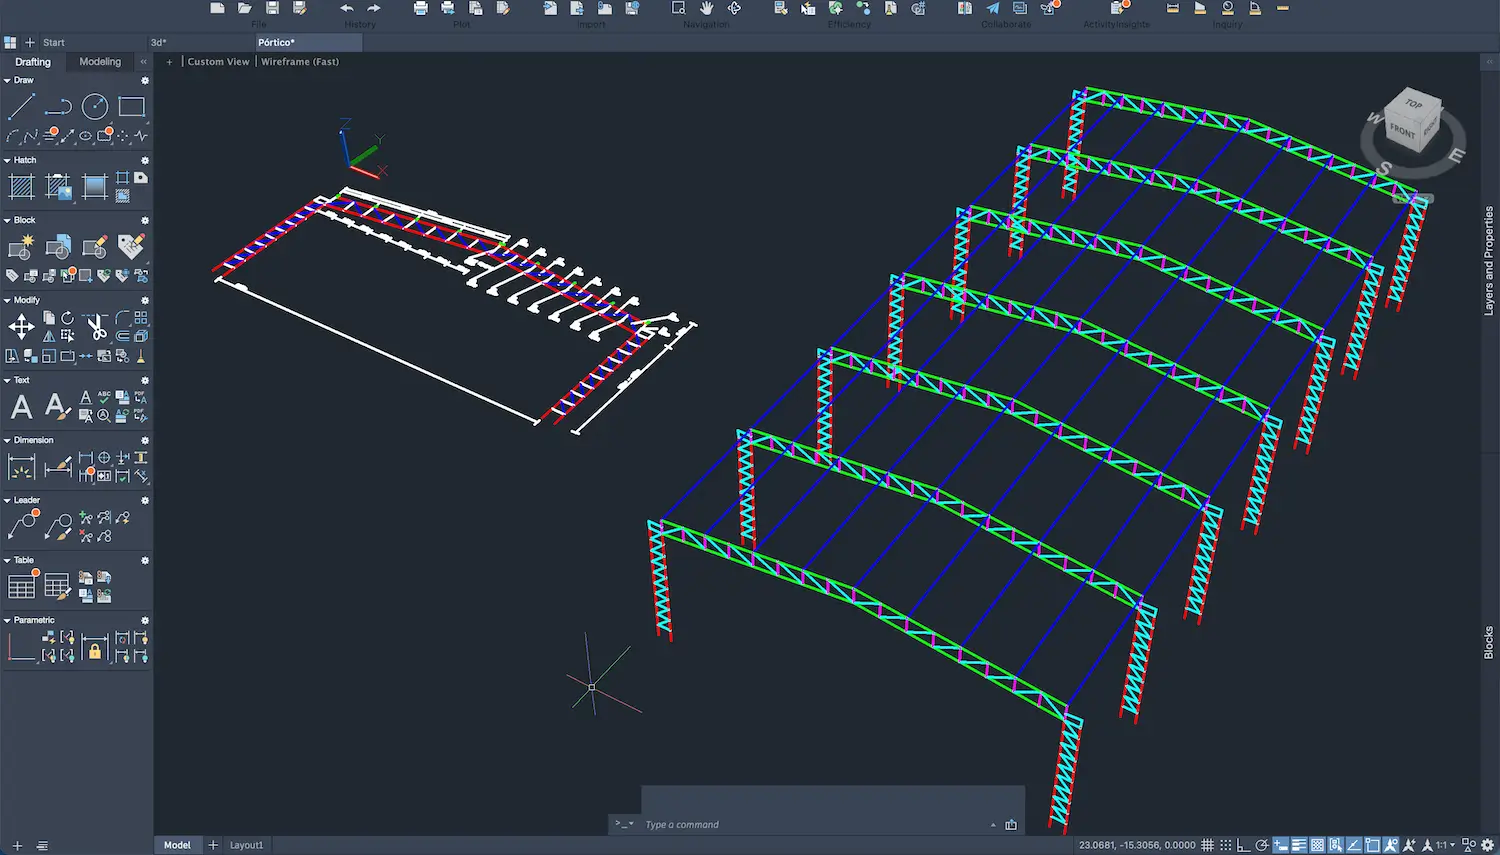Click the Pan tool in the Navigation group

pyautogui.click(x=707, y=9)
